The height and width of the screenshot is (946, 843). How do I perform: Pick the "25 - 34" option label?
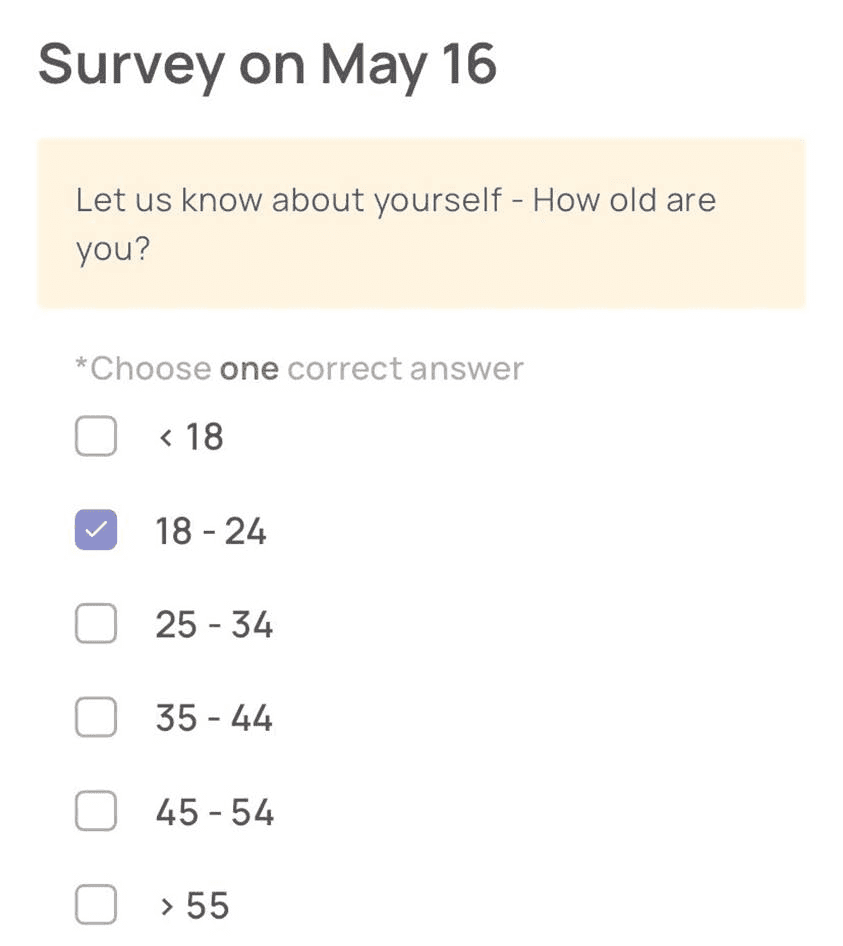coord(214,625)
